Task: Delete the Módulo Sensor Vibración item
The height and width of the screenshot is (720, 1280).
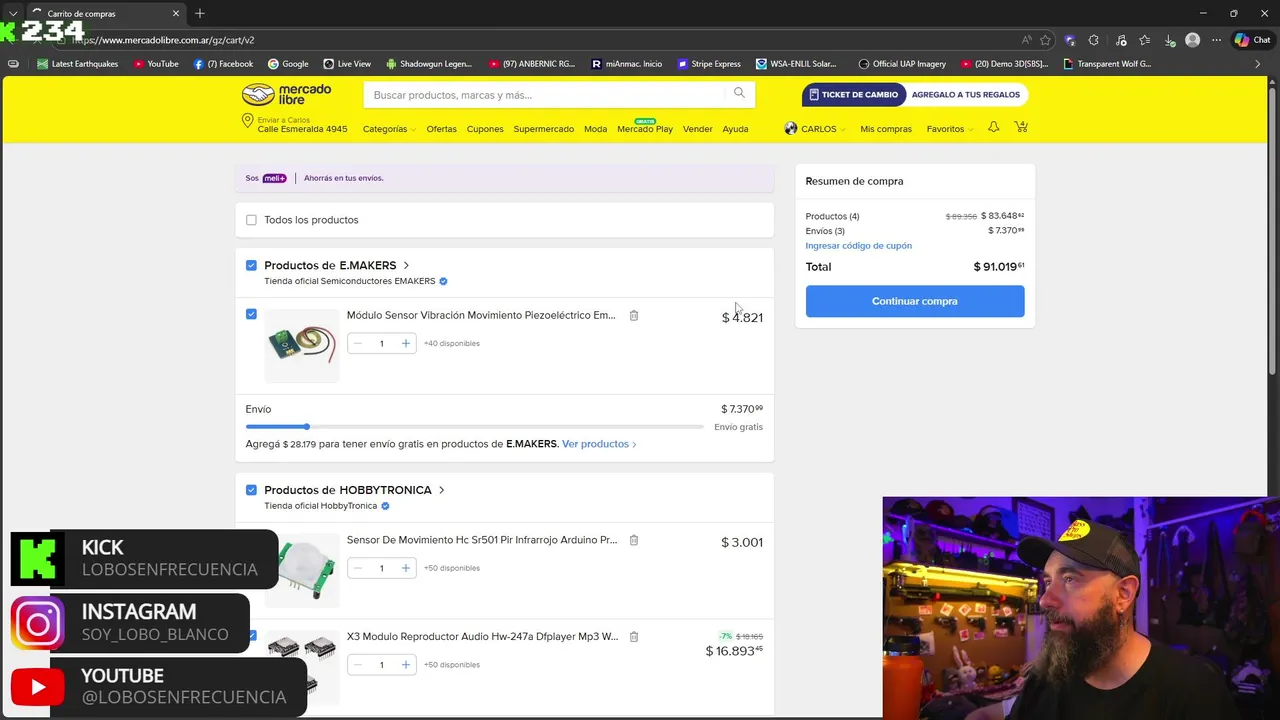Action: pyautogui.click(x=634, y=315)
